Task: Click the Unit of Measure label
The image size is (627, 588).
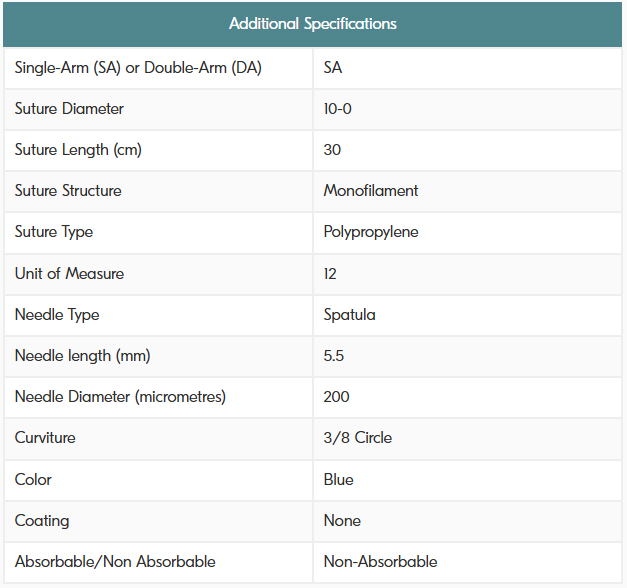Action: click(x=69, y=273)
